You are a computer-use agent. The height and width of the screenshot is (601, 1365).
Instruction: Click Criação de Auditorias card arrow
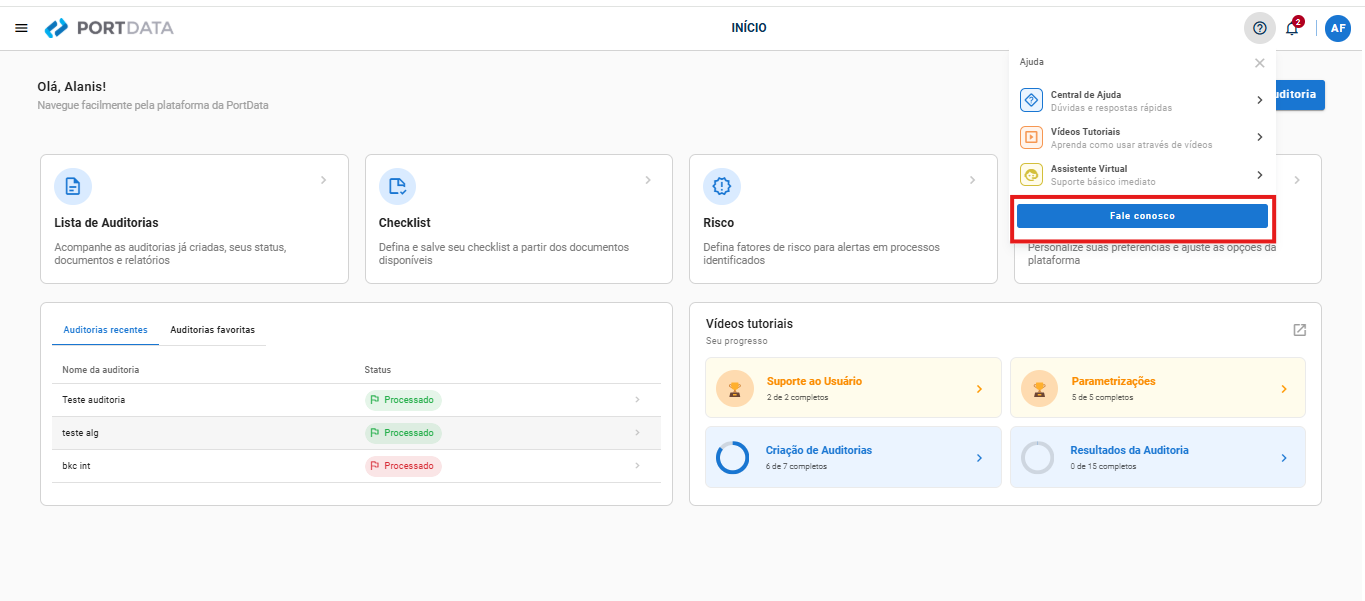tap(979, 458)
